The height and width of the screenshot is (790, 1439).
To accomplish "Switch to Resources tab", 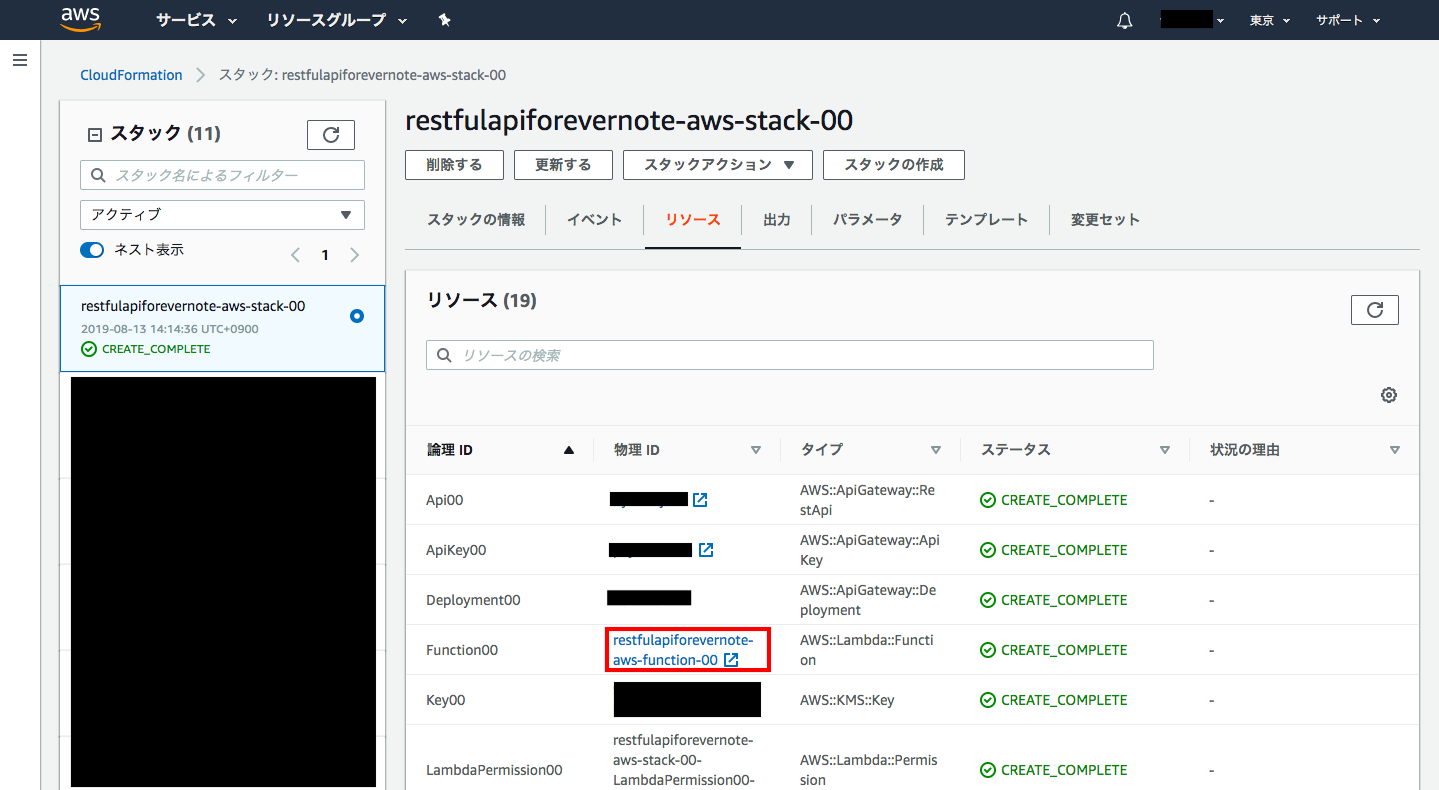I will click(693, 220).
